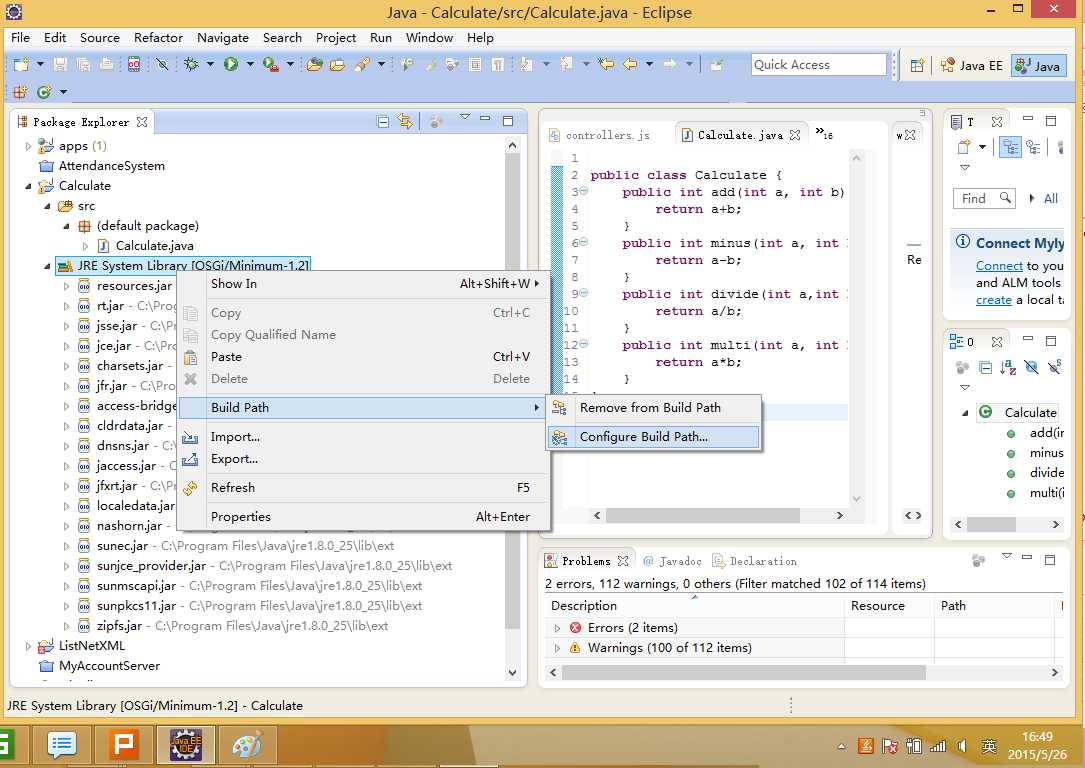The height and width of the screenshot is (768, 1085).
Task: Click the console toolbar icon with '00'
Action: coord(134,64)
